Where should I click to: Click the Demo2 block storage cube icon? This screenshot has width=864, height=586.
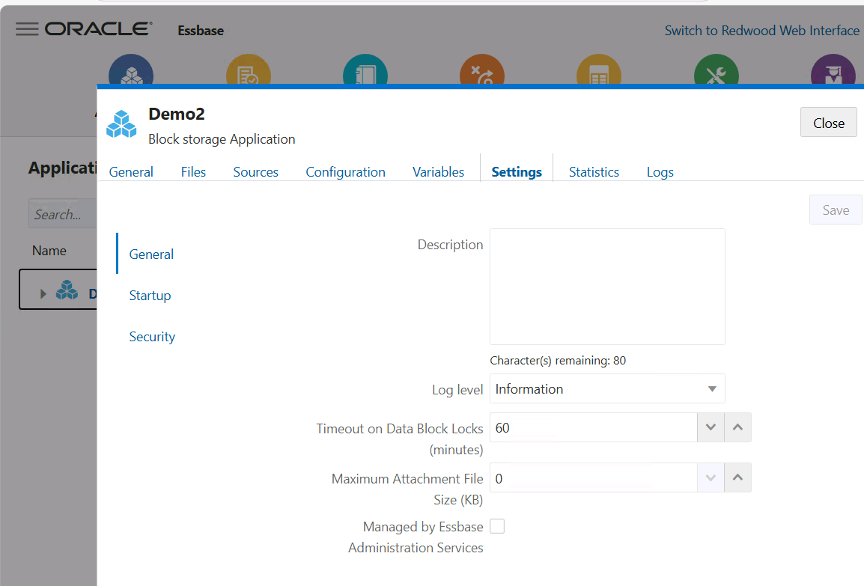(x=121, y=124)
